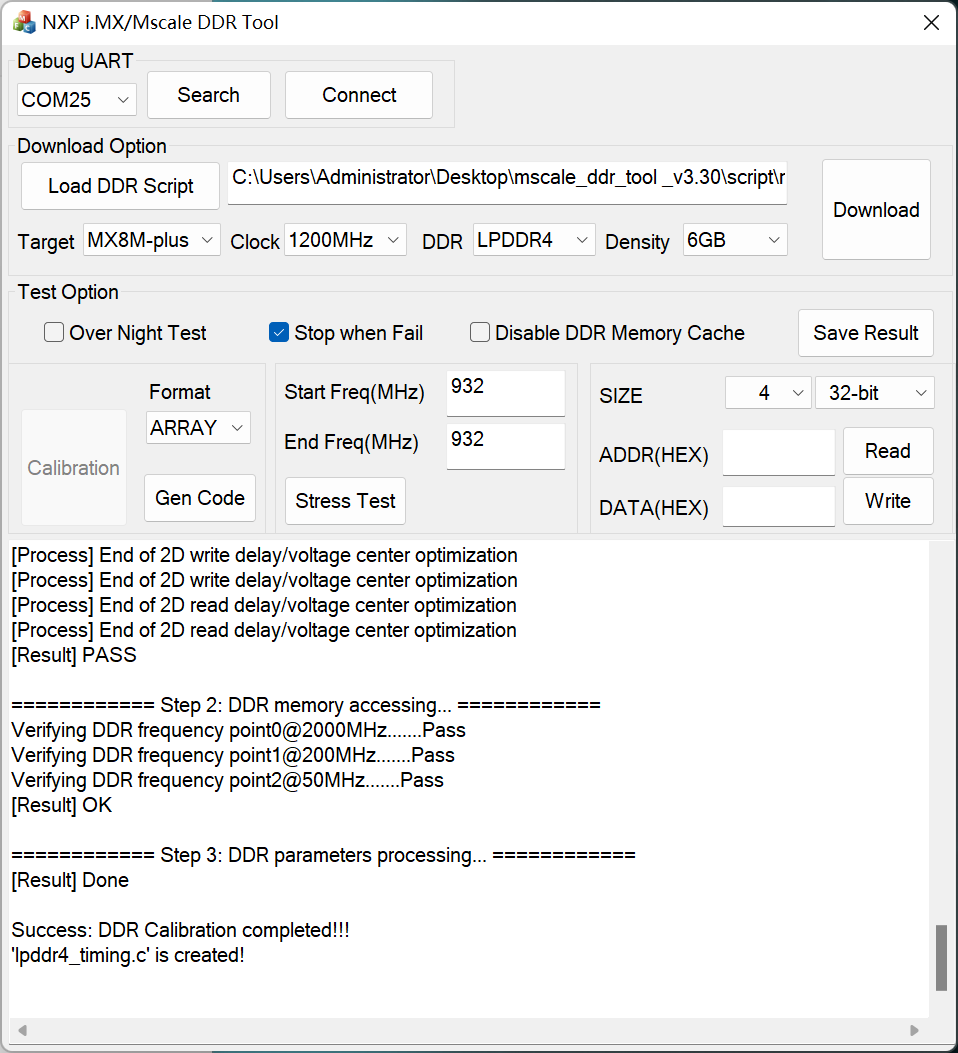This screenshot has width=958, height=1053.
Task: Click the ADDR(HEX) input field
Action: point(778,452)
